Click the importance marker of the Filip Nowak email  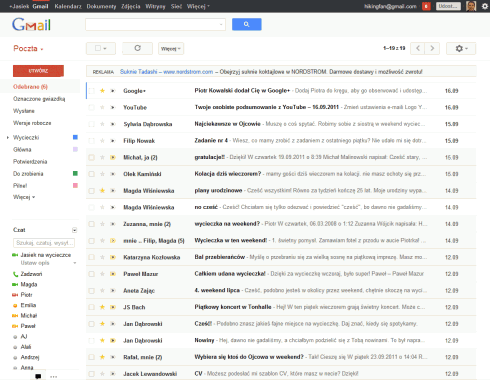[113, 141]
